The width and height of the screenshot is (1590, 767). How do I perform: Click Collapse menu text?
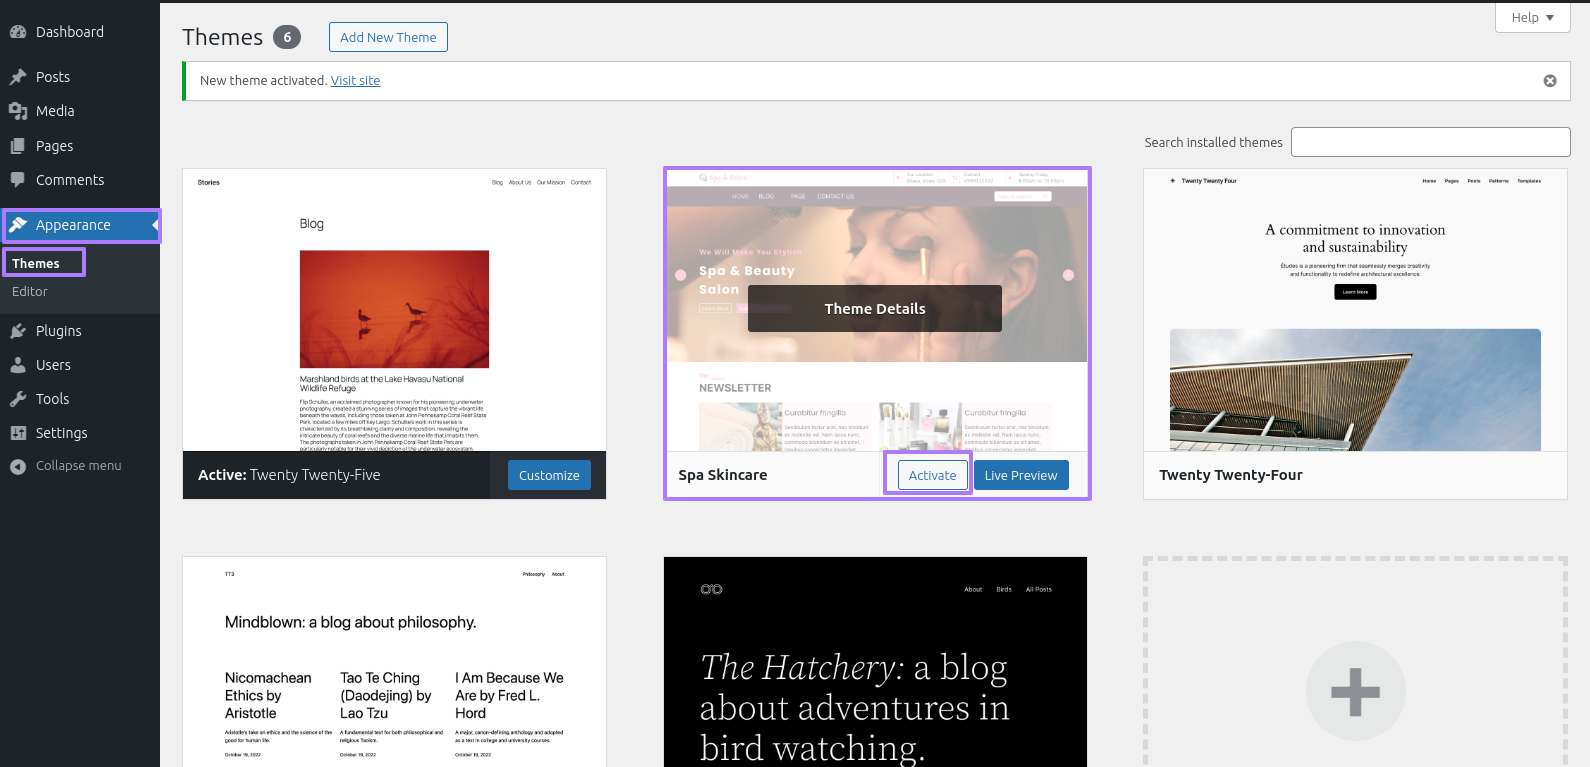(x=79, y=466)
